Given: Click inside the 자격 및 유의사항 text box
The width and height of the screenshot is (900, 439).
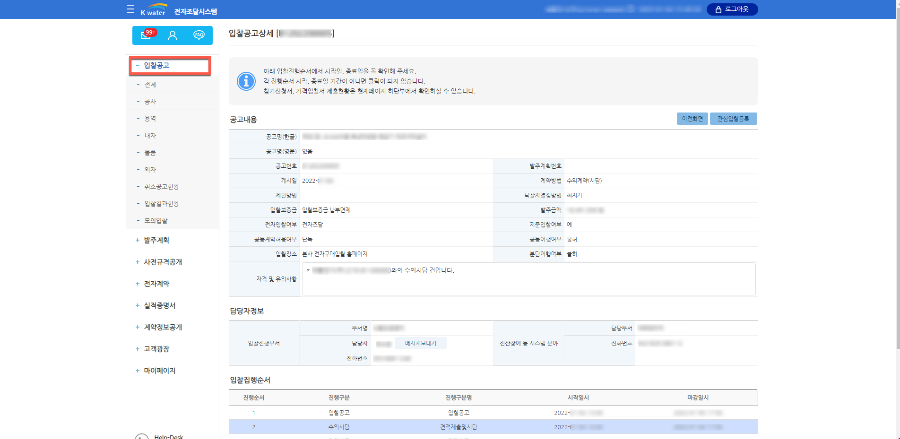Looking at the screenshot, I should 529,279.
